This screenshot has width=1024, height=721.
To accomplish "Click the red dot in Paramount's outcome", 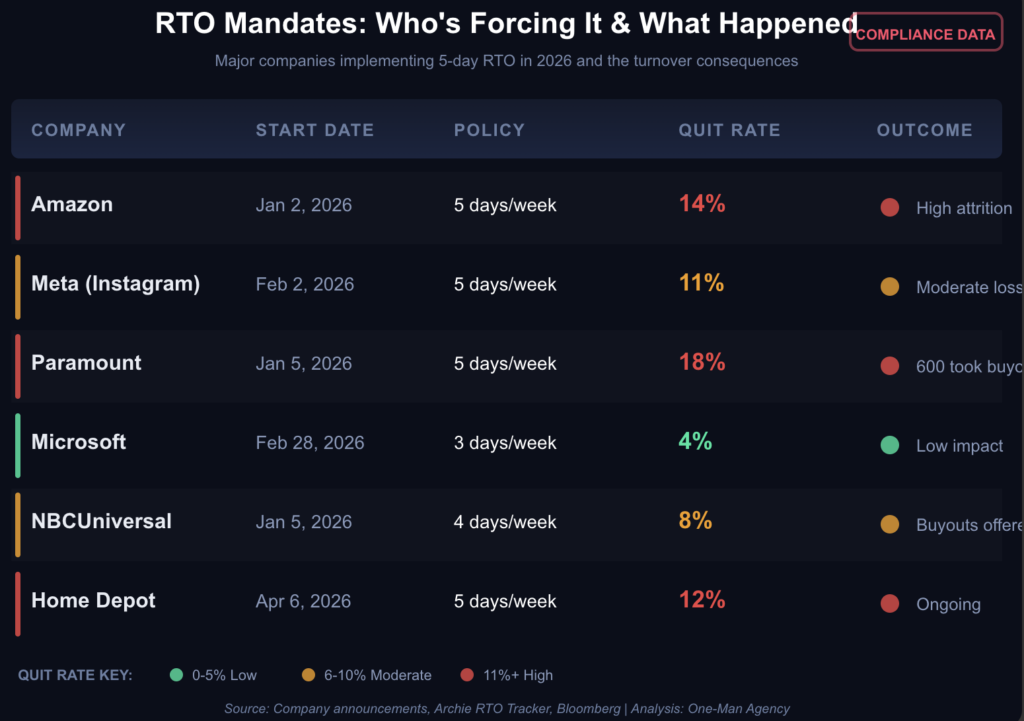I will pos(889,366).
